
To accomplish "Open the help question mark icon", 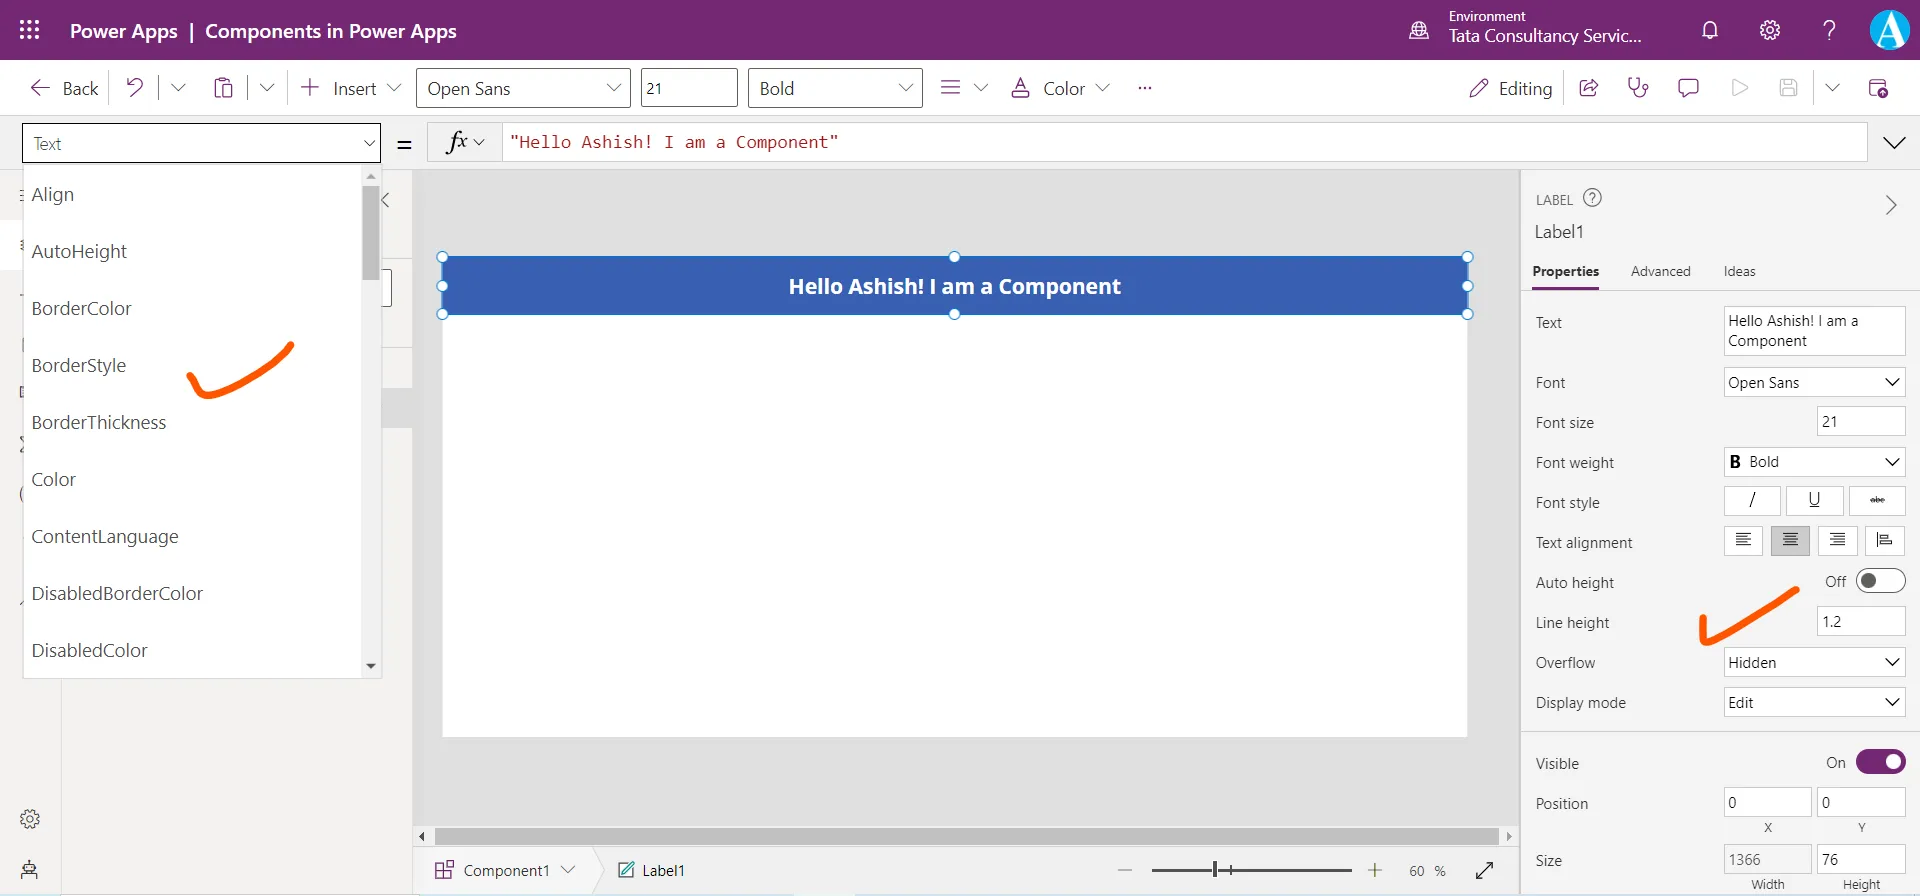I will (x=1829, y=30).
